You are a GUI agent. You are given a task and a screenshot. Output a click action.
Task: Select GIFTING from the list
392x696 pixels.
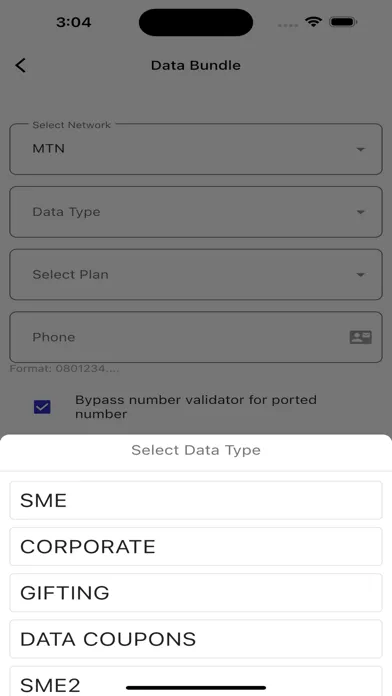(x=196, y=593)
